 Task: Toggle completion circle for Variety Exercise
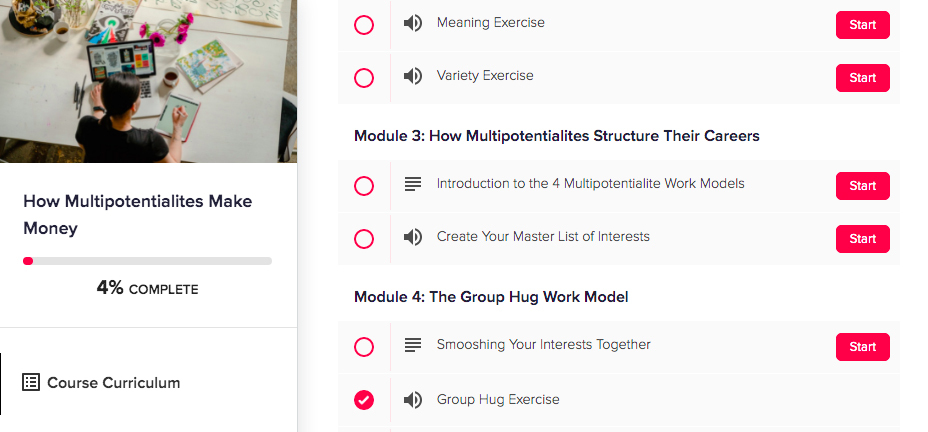click(364, 77)
